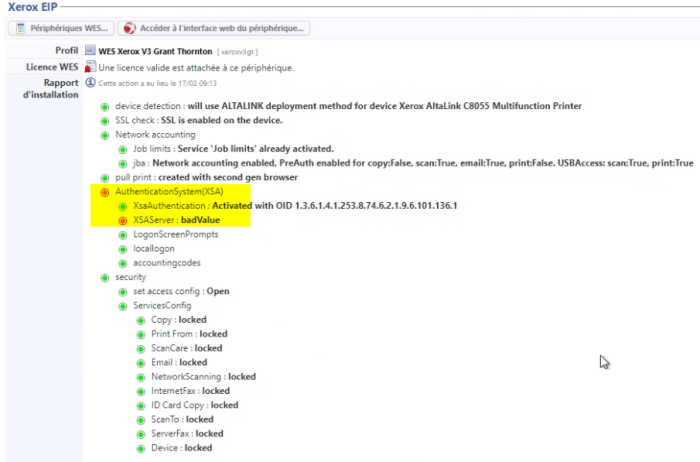Viewport: 700px width, 462px height.
Task: Click the clock icon beside the action date
Action: click(x=90, y=83)
